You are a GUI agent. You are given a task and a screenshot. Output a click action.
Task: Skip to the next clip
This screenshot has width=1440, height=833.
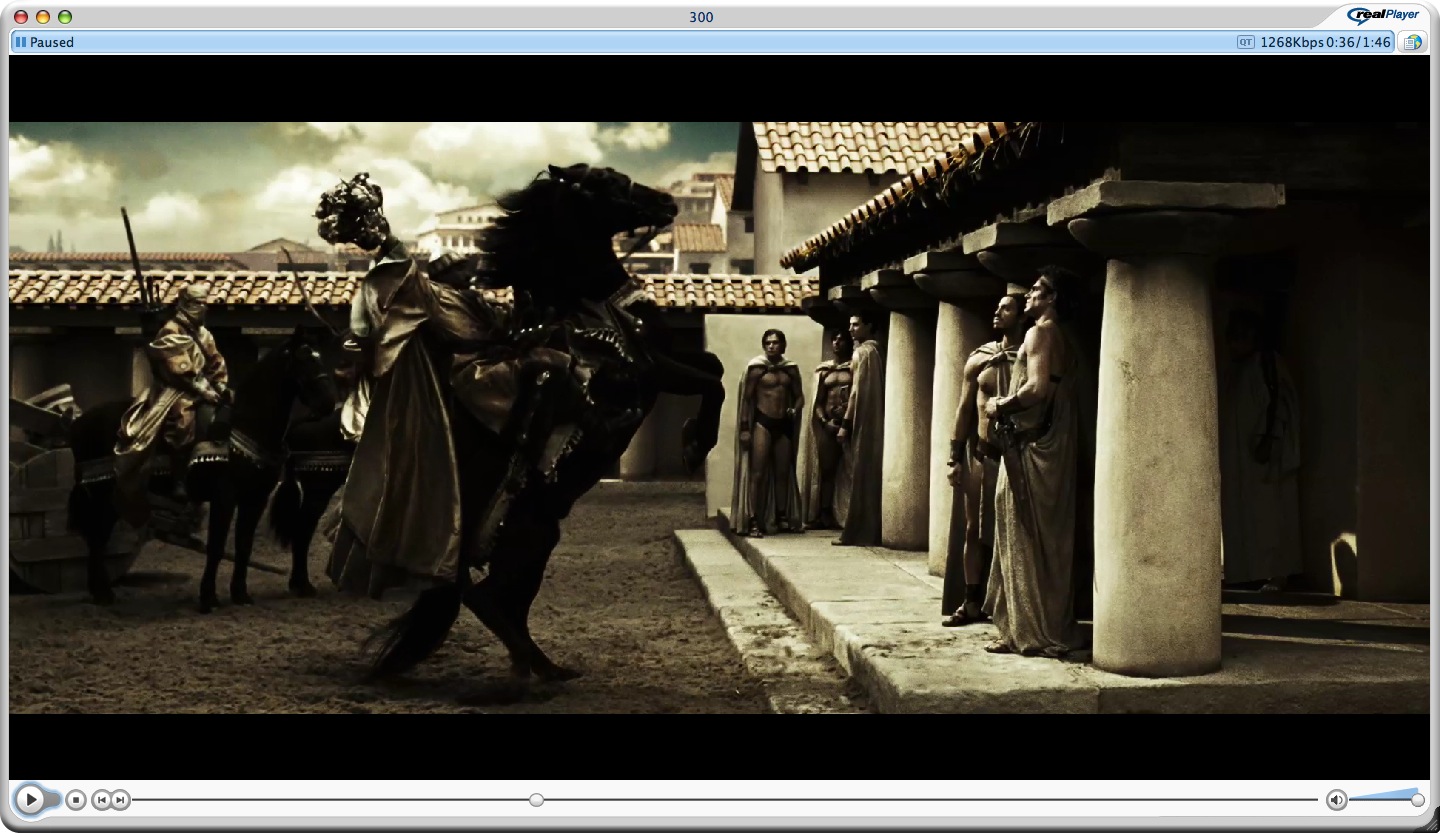coord(120,800)
